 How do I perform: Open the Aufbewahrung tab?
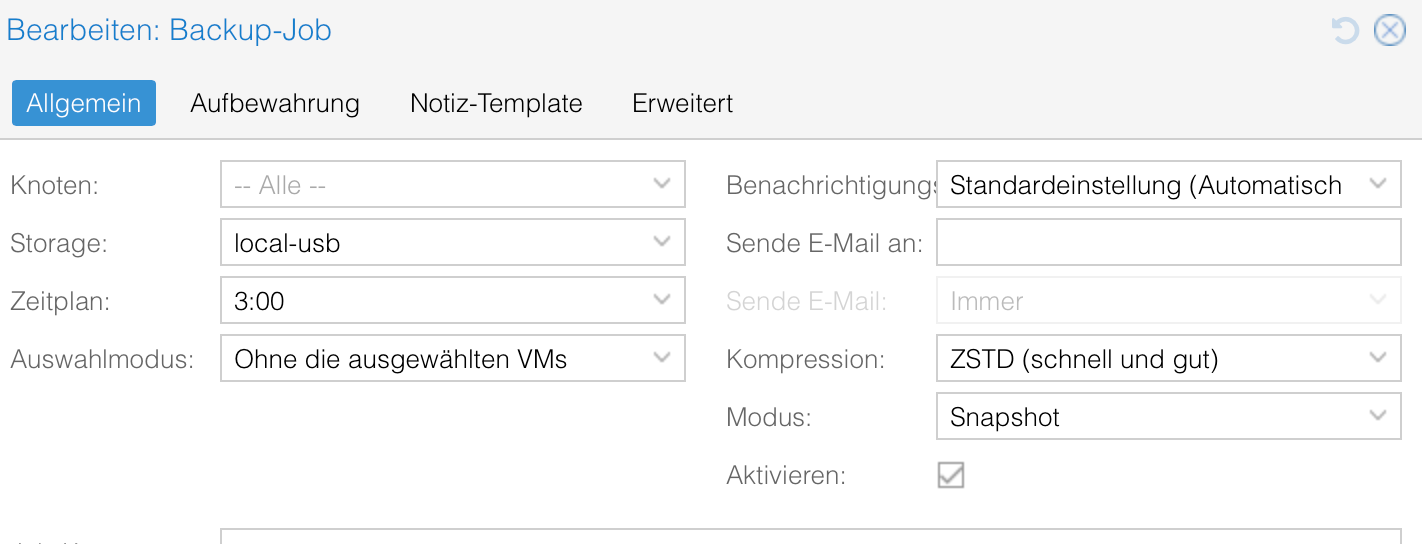(x=275, y=103)
